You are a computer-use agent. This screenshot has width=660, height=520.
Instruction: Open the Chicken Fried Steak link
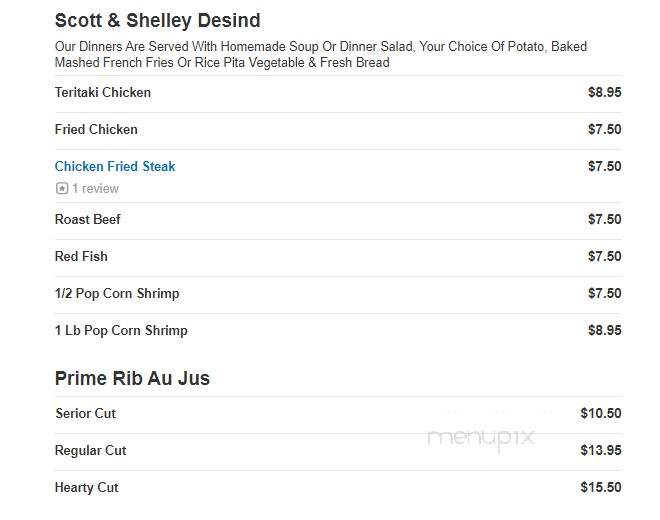click(x=115, y=166)
